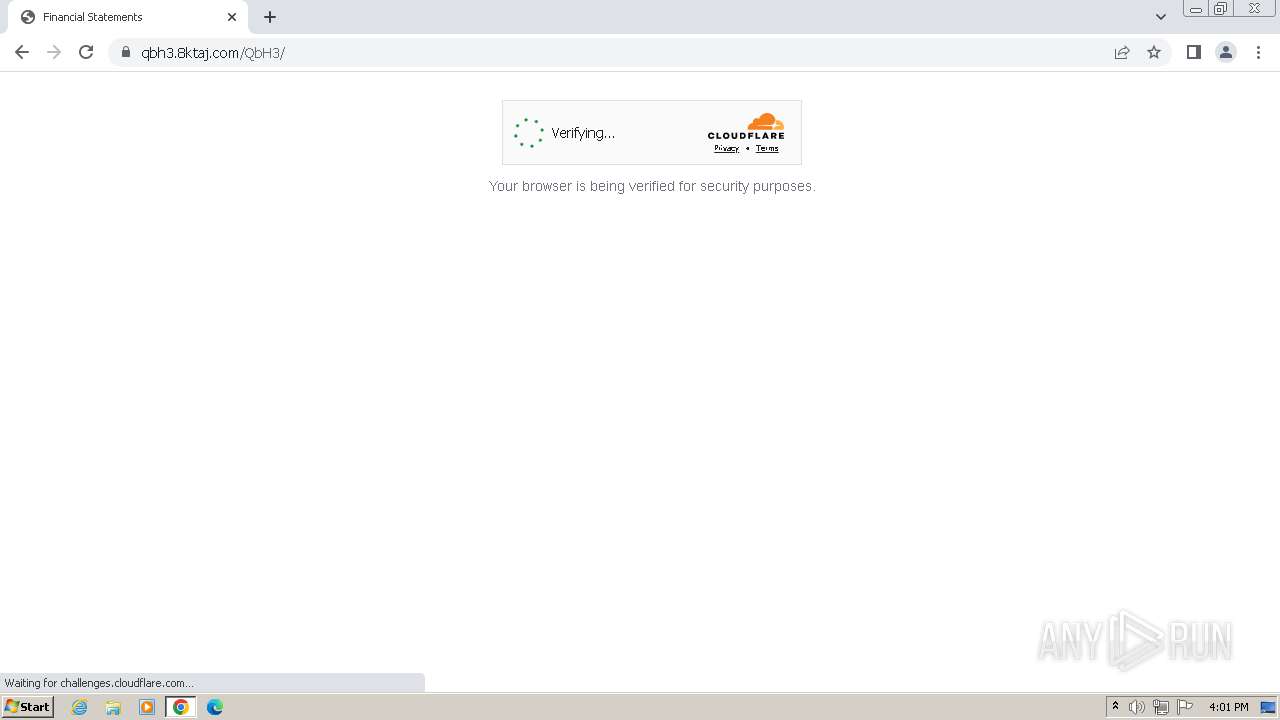Viewport: 1280px width, 720px height.
Task: Expand the tab search dropdown arrow
Action: [1161, 17]
